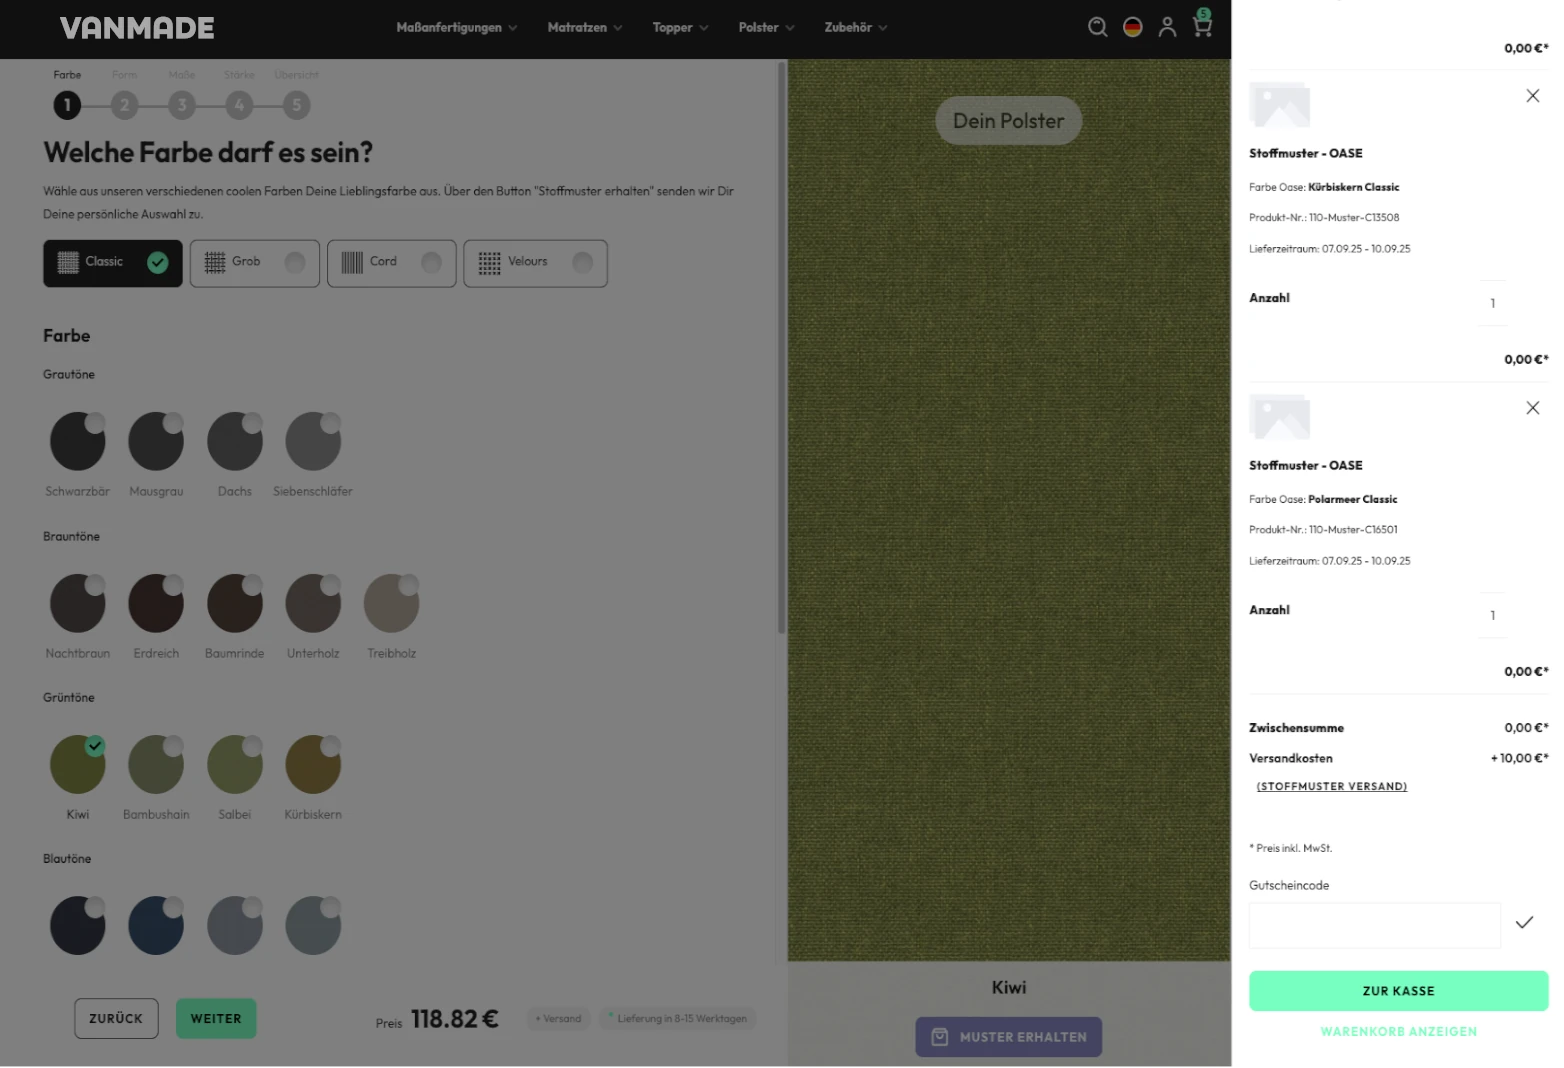Focus the Gutscheincode input field

[x=1374, y=925]
